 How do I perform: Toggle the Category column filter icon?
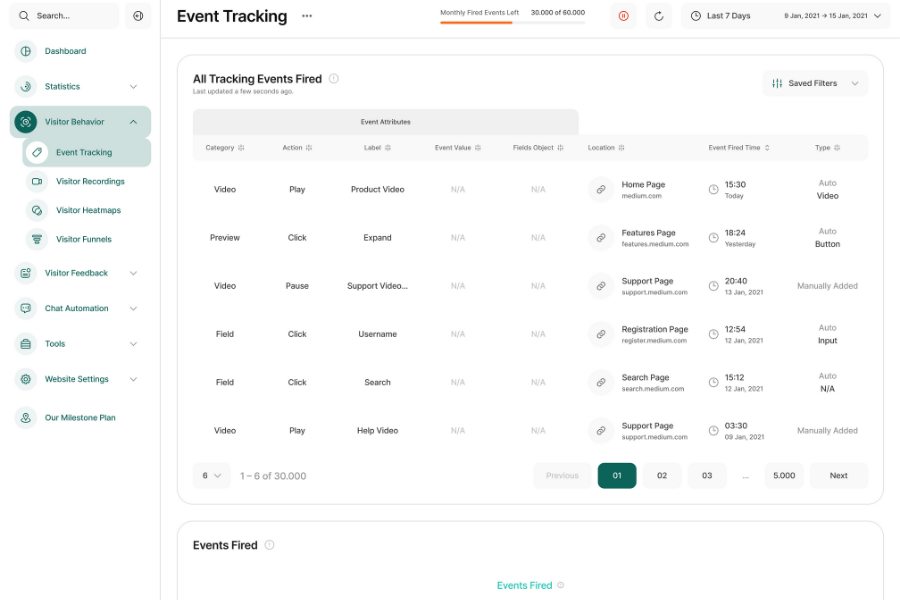[x=241, y=148]
